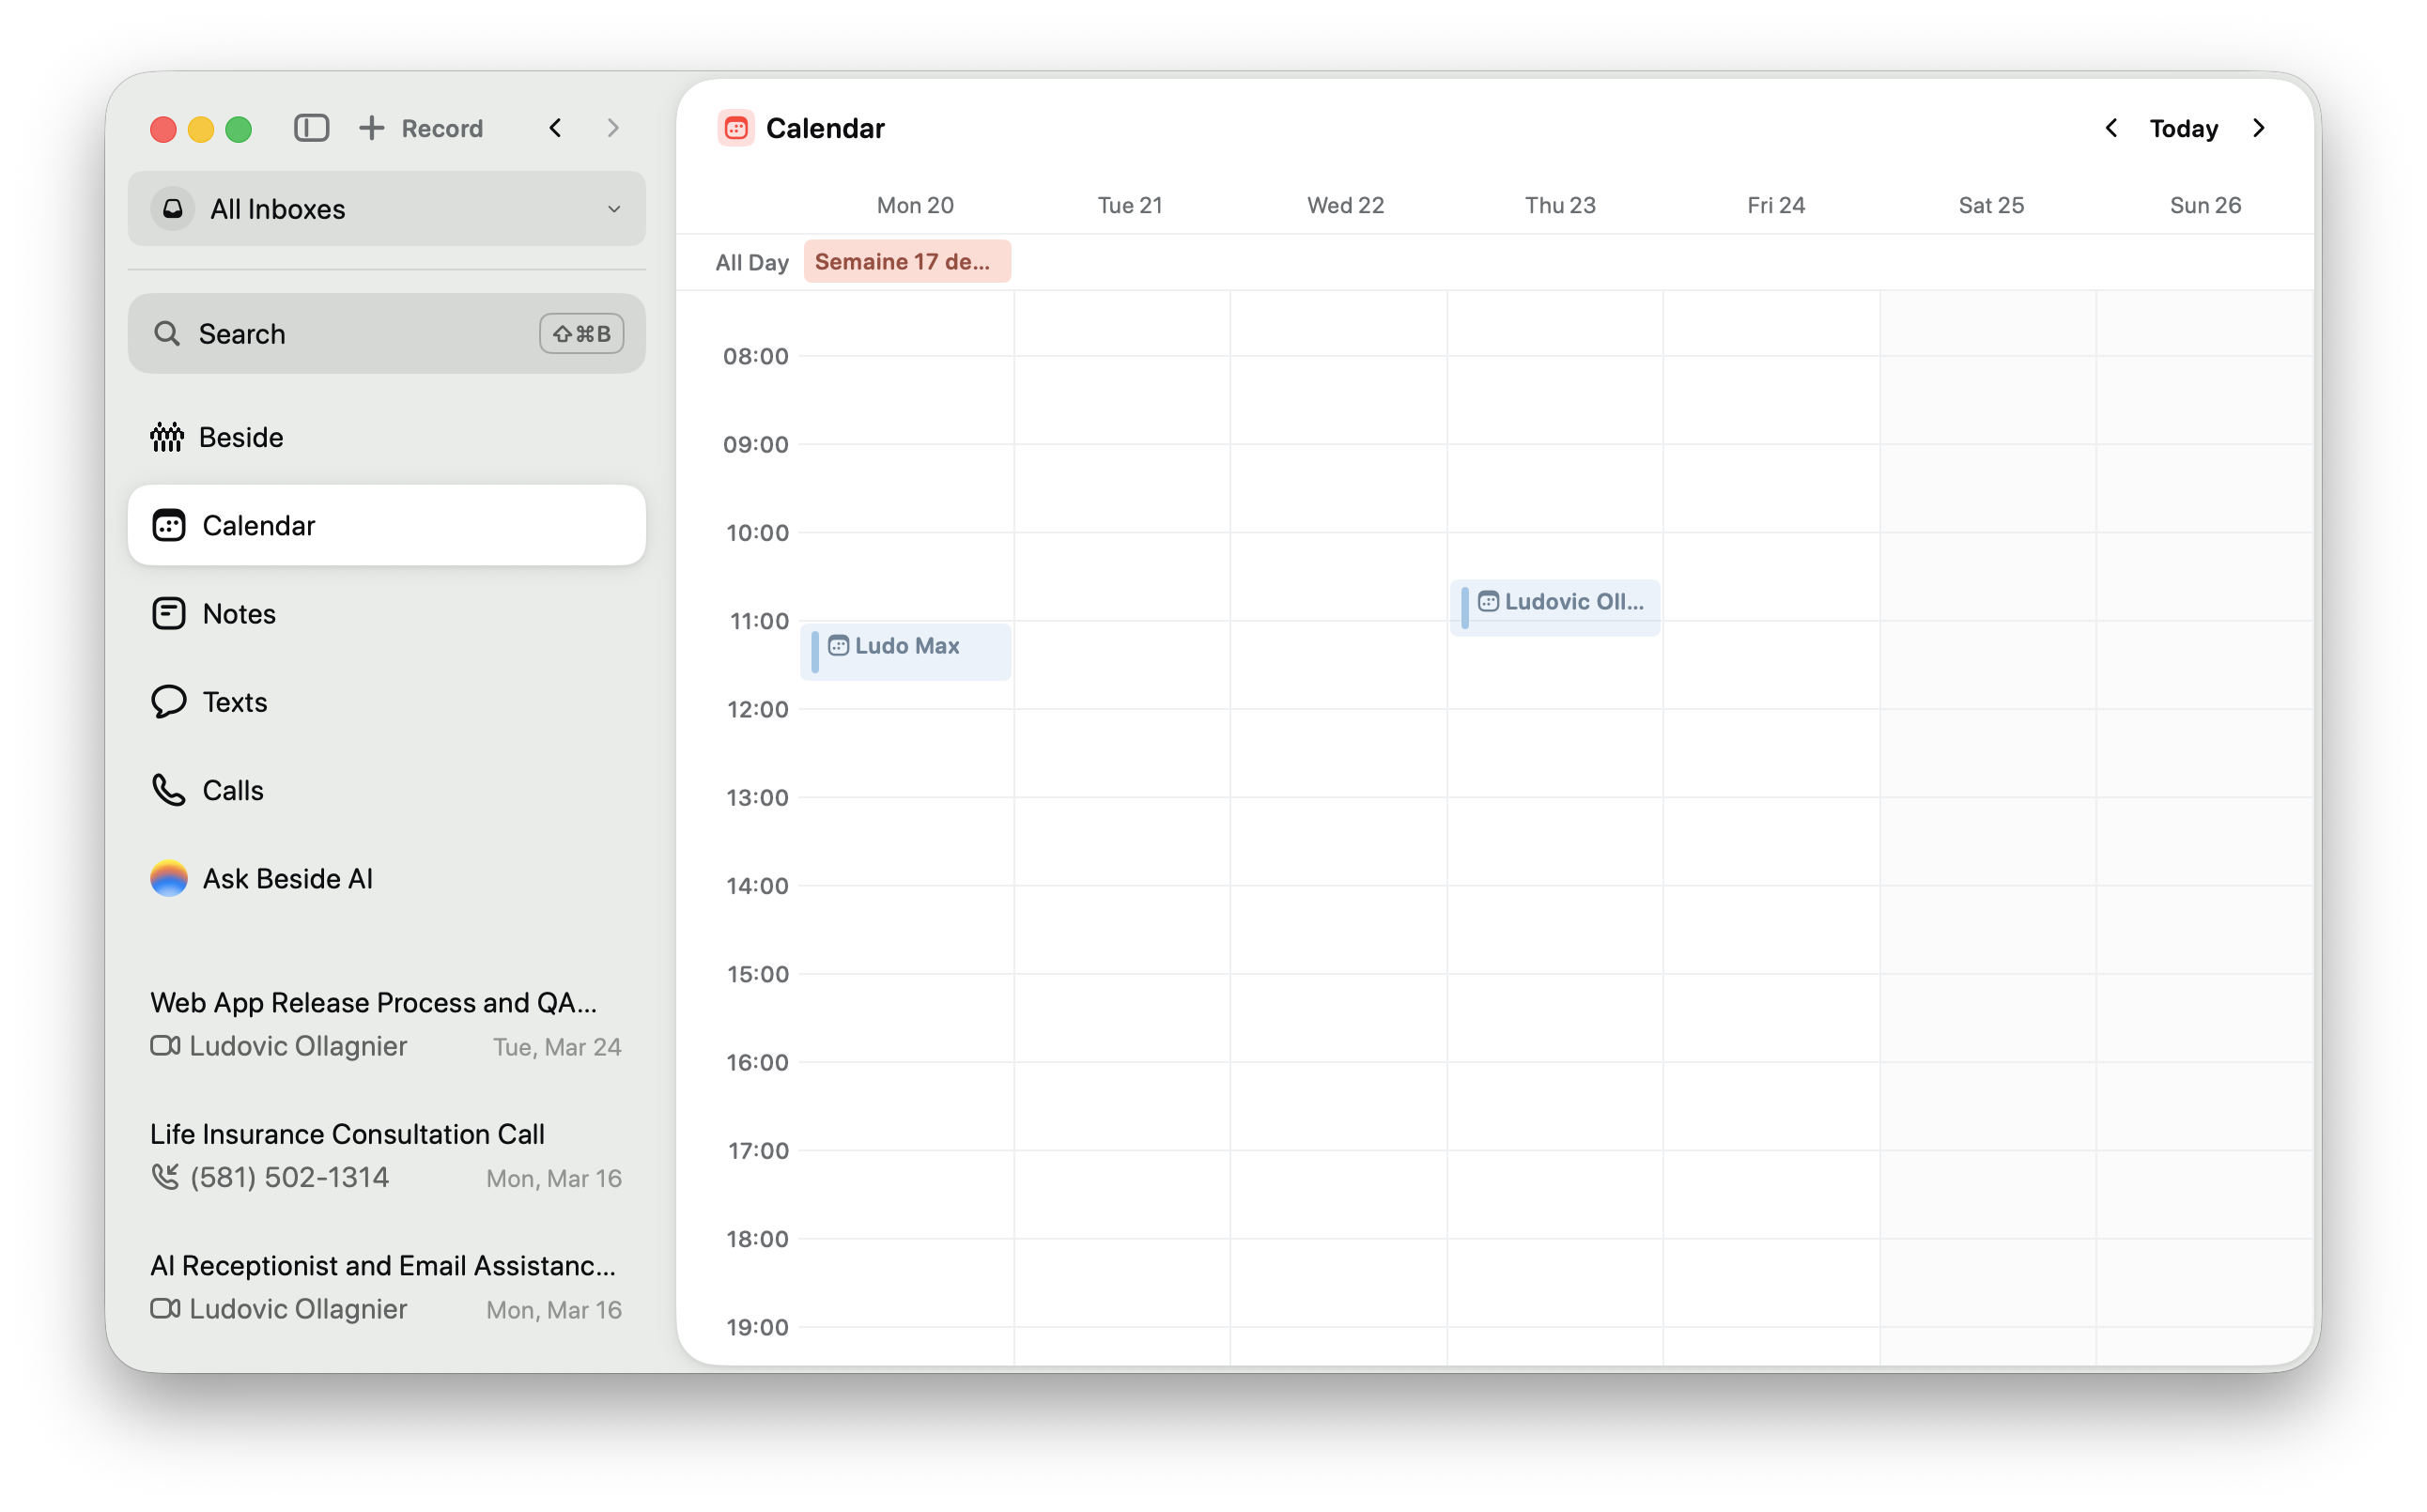Open the Ludovic Oll... event on Thursday

click(x=1555, y=607)
